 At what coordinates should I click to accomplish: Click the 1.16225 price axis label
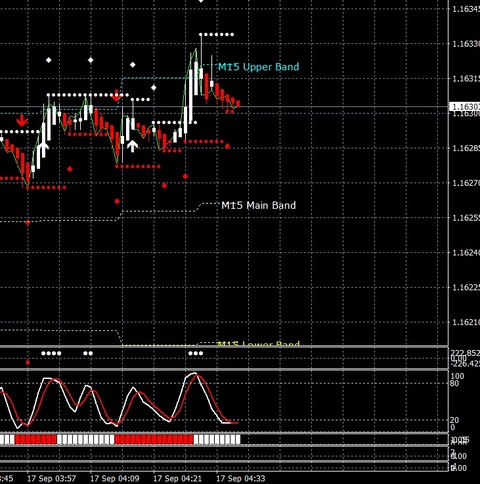(466, 287)
